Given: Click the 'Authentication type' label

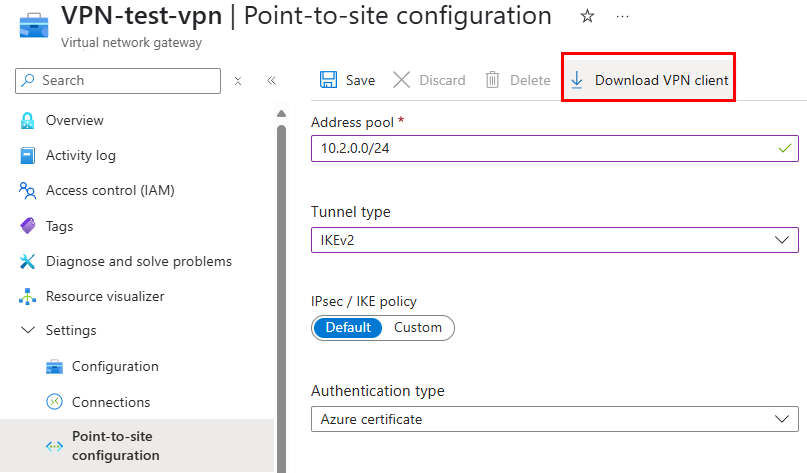Looking at the screenshot, I should [378, 391].
